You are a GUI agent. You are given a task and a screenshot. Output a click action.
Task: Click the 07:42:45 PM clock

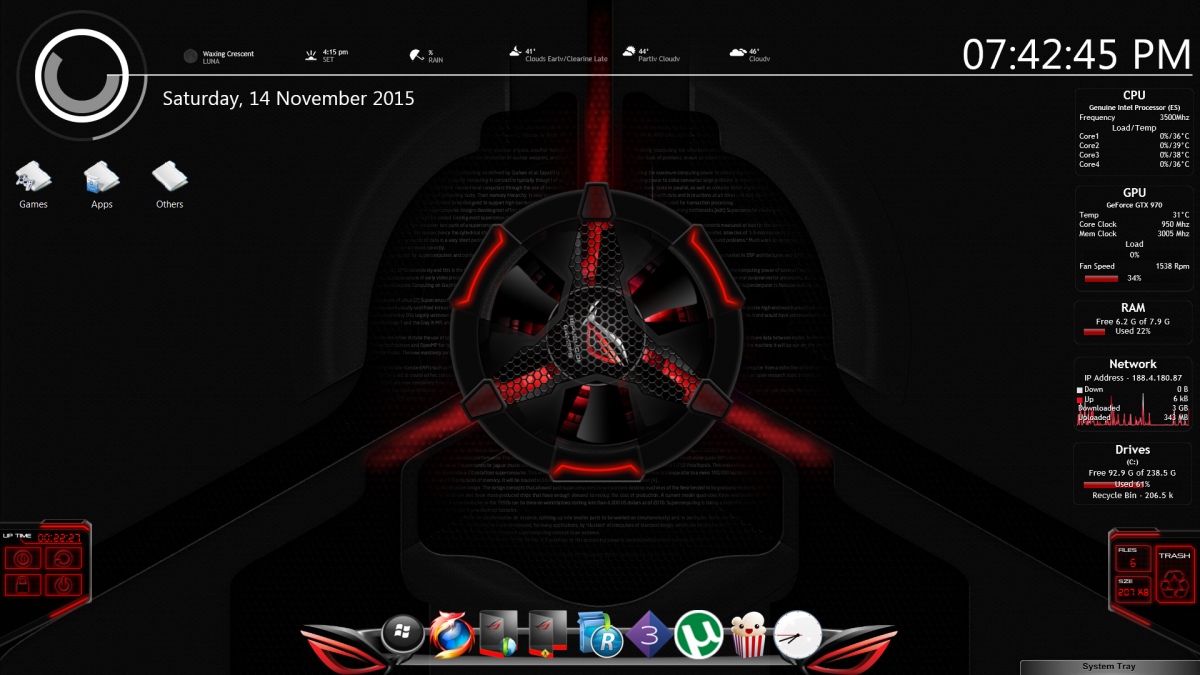coord(1077,53)
